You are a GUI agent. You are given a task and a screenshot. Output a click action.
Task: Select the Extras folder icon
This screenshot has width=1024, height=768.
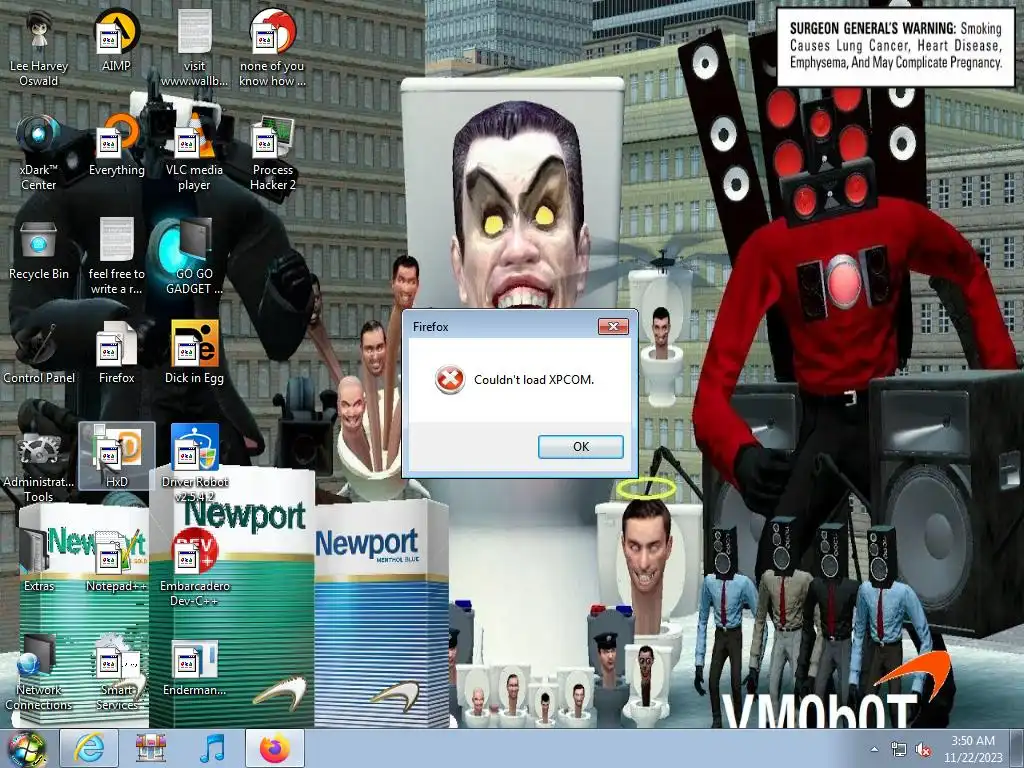point(39,560)
